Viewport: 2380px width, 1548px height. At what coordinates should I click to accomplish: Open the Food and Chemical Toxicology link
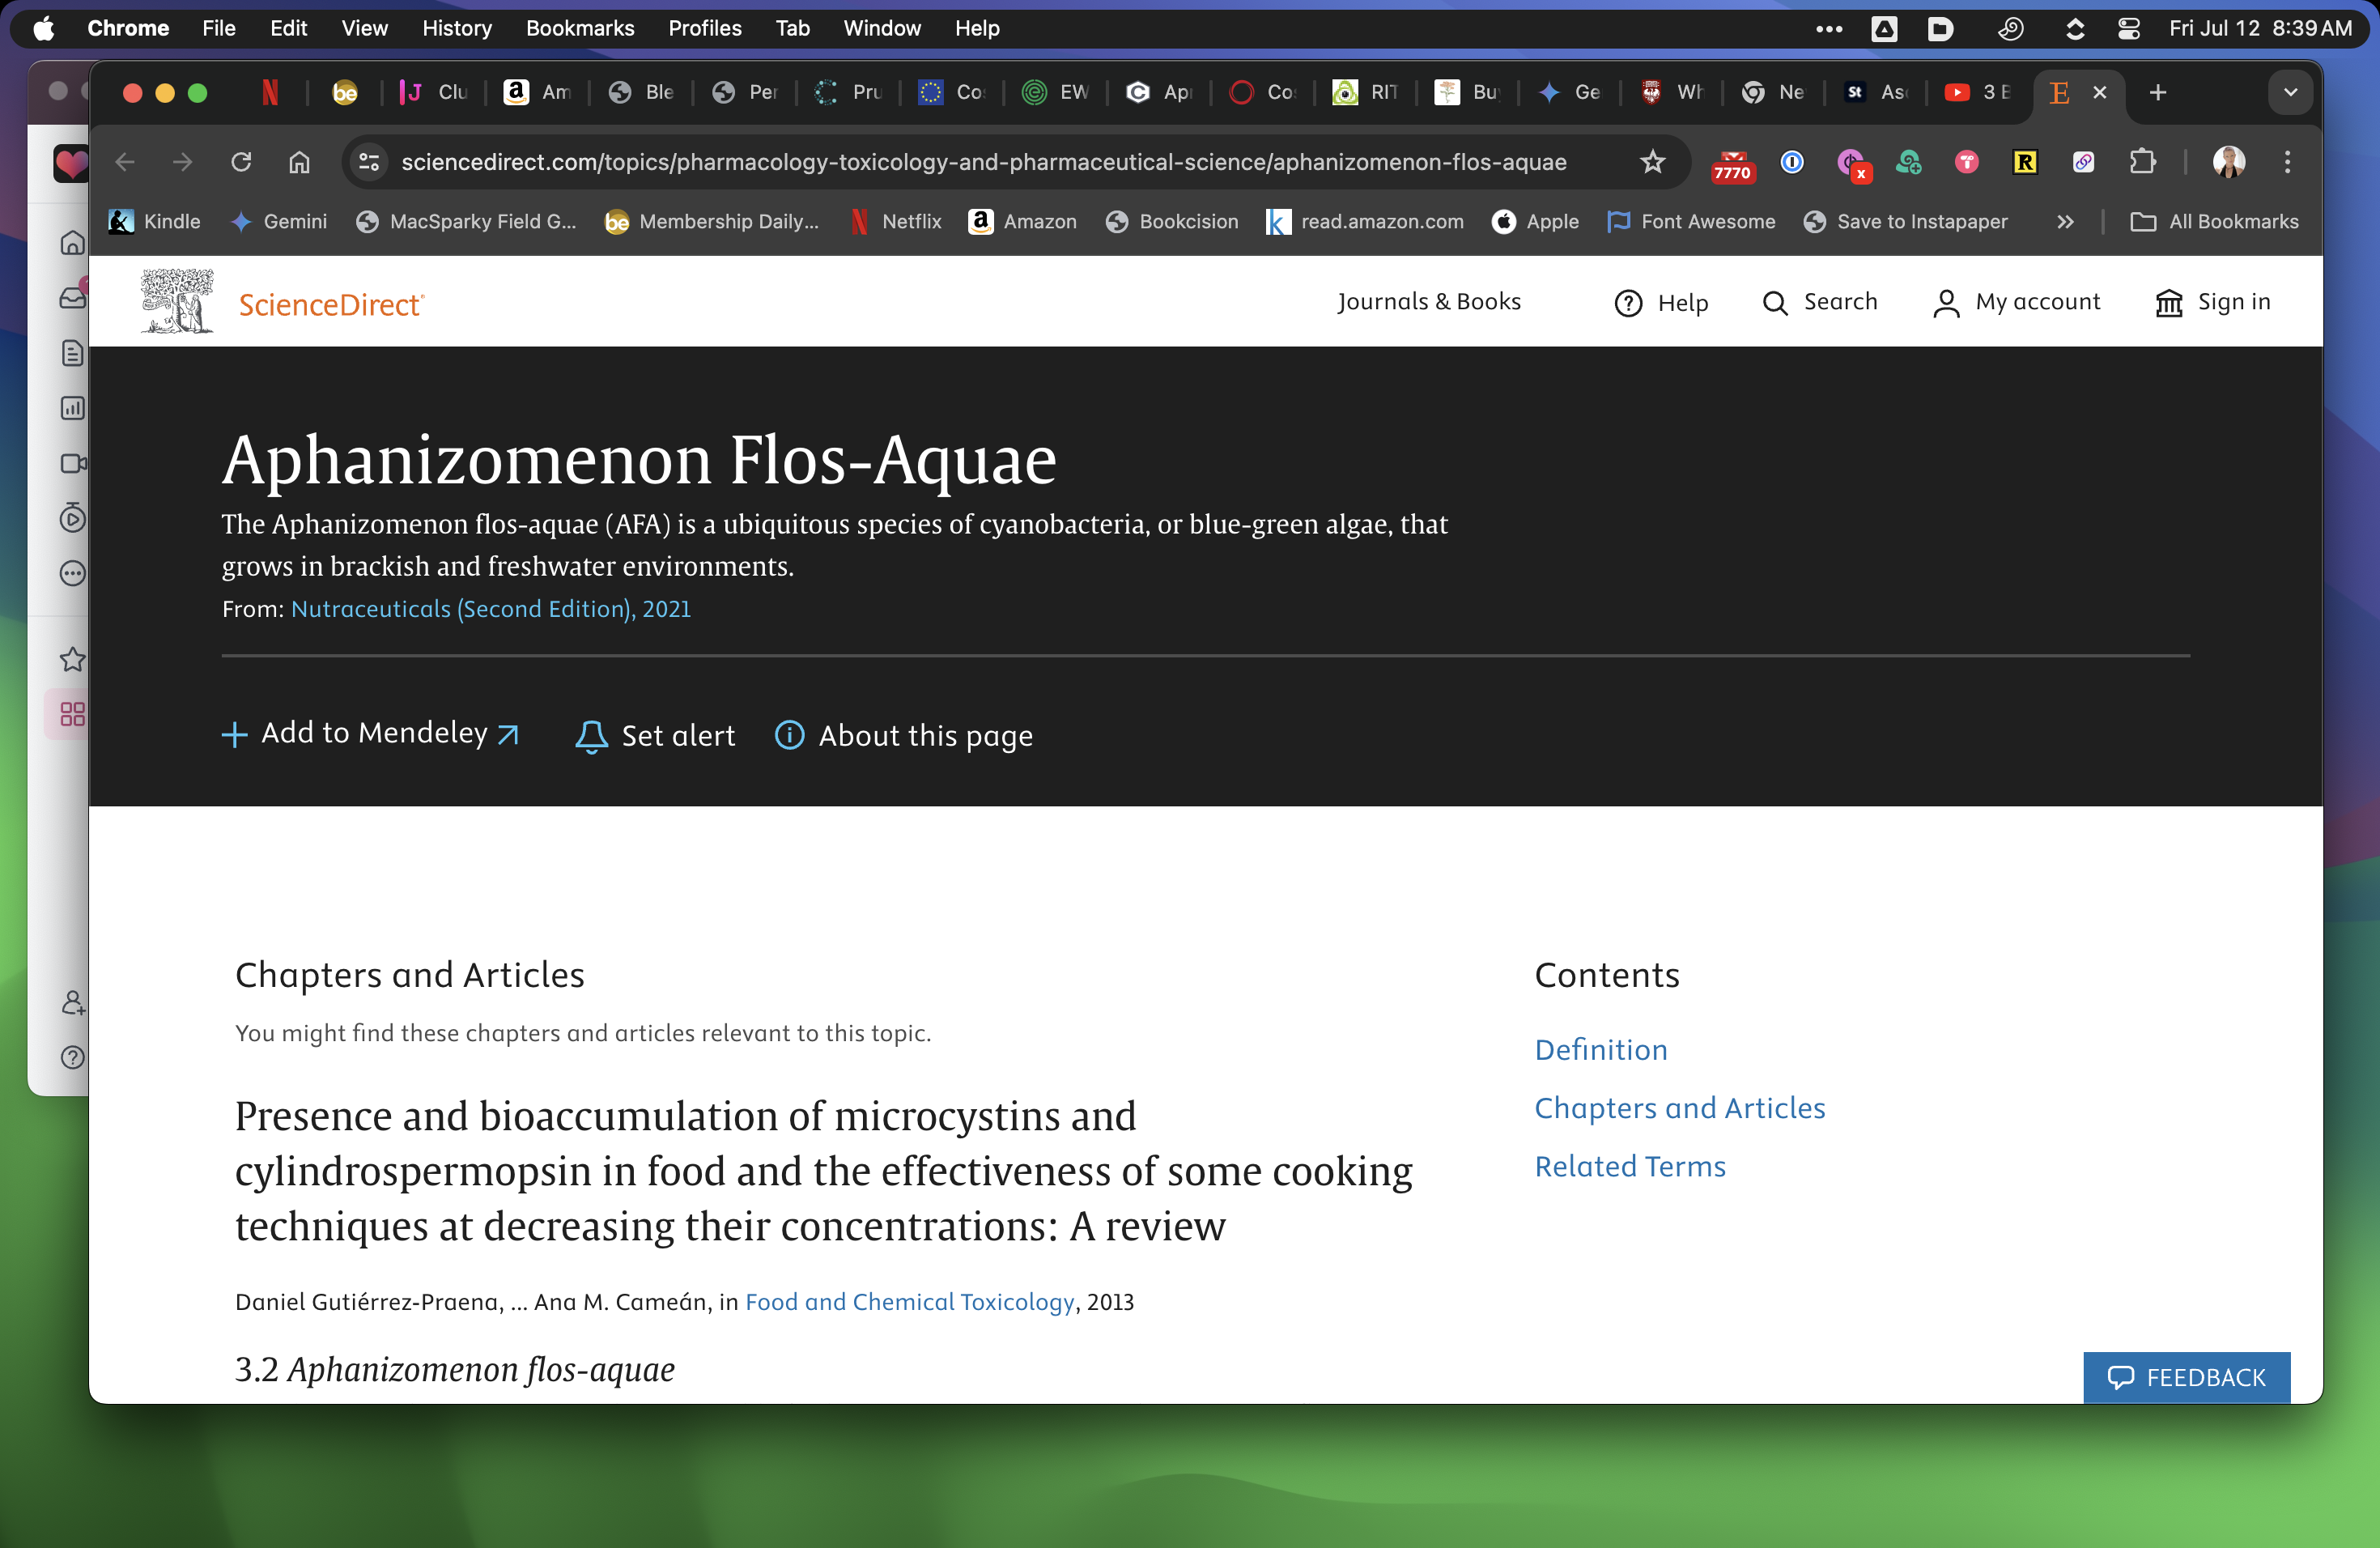pos(909,1302)
